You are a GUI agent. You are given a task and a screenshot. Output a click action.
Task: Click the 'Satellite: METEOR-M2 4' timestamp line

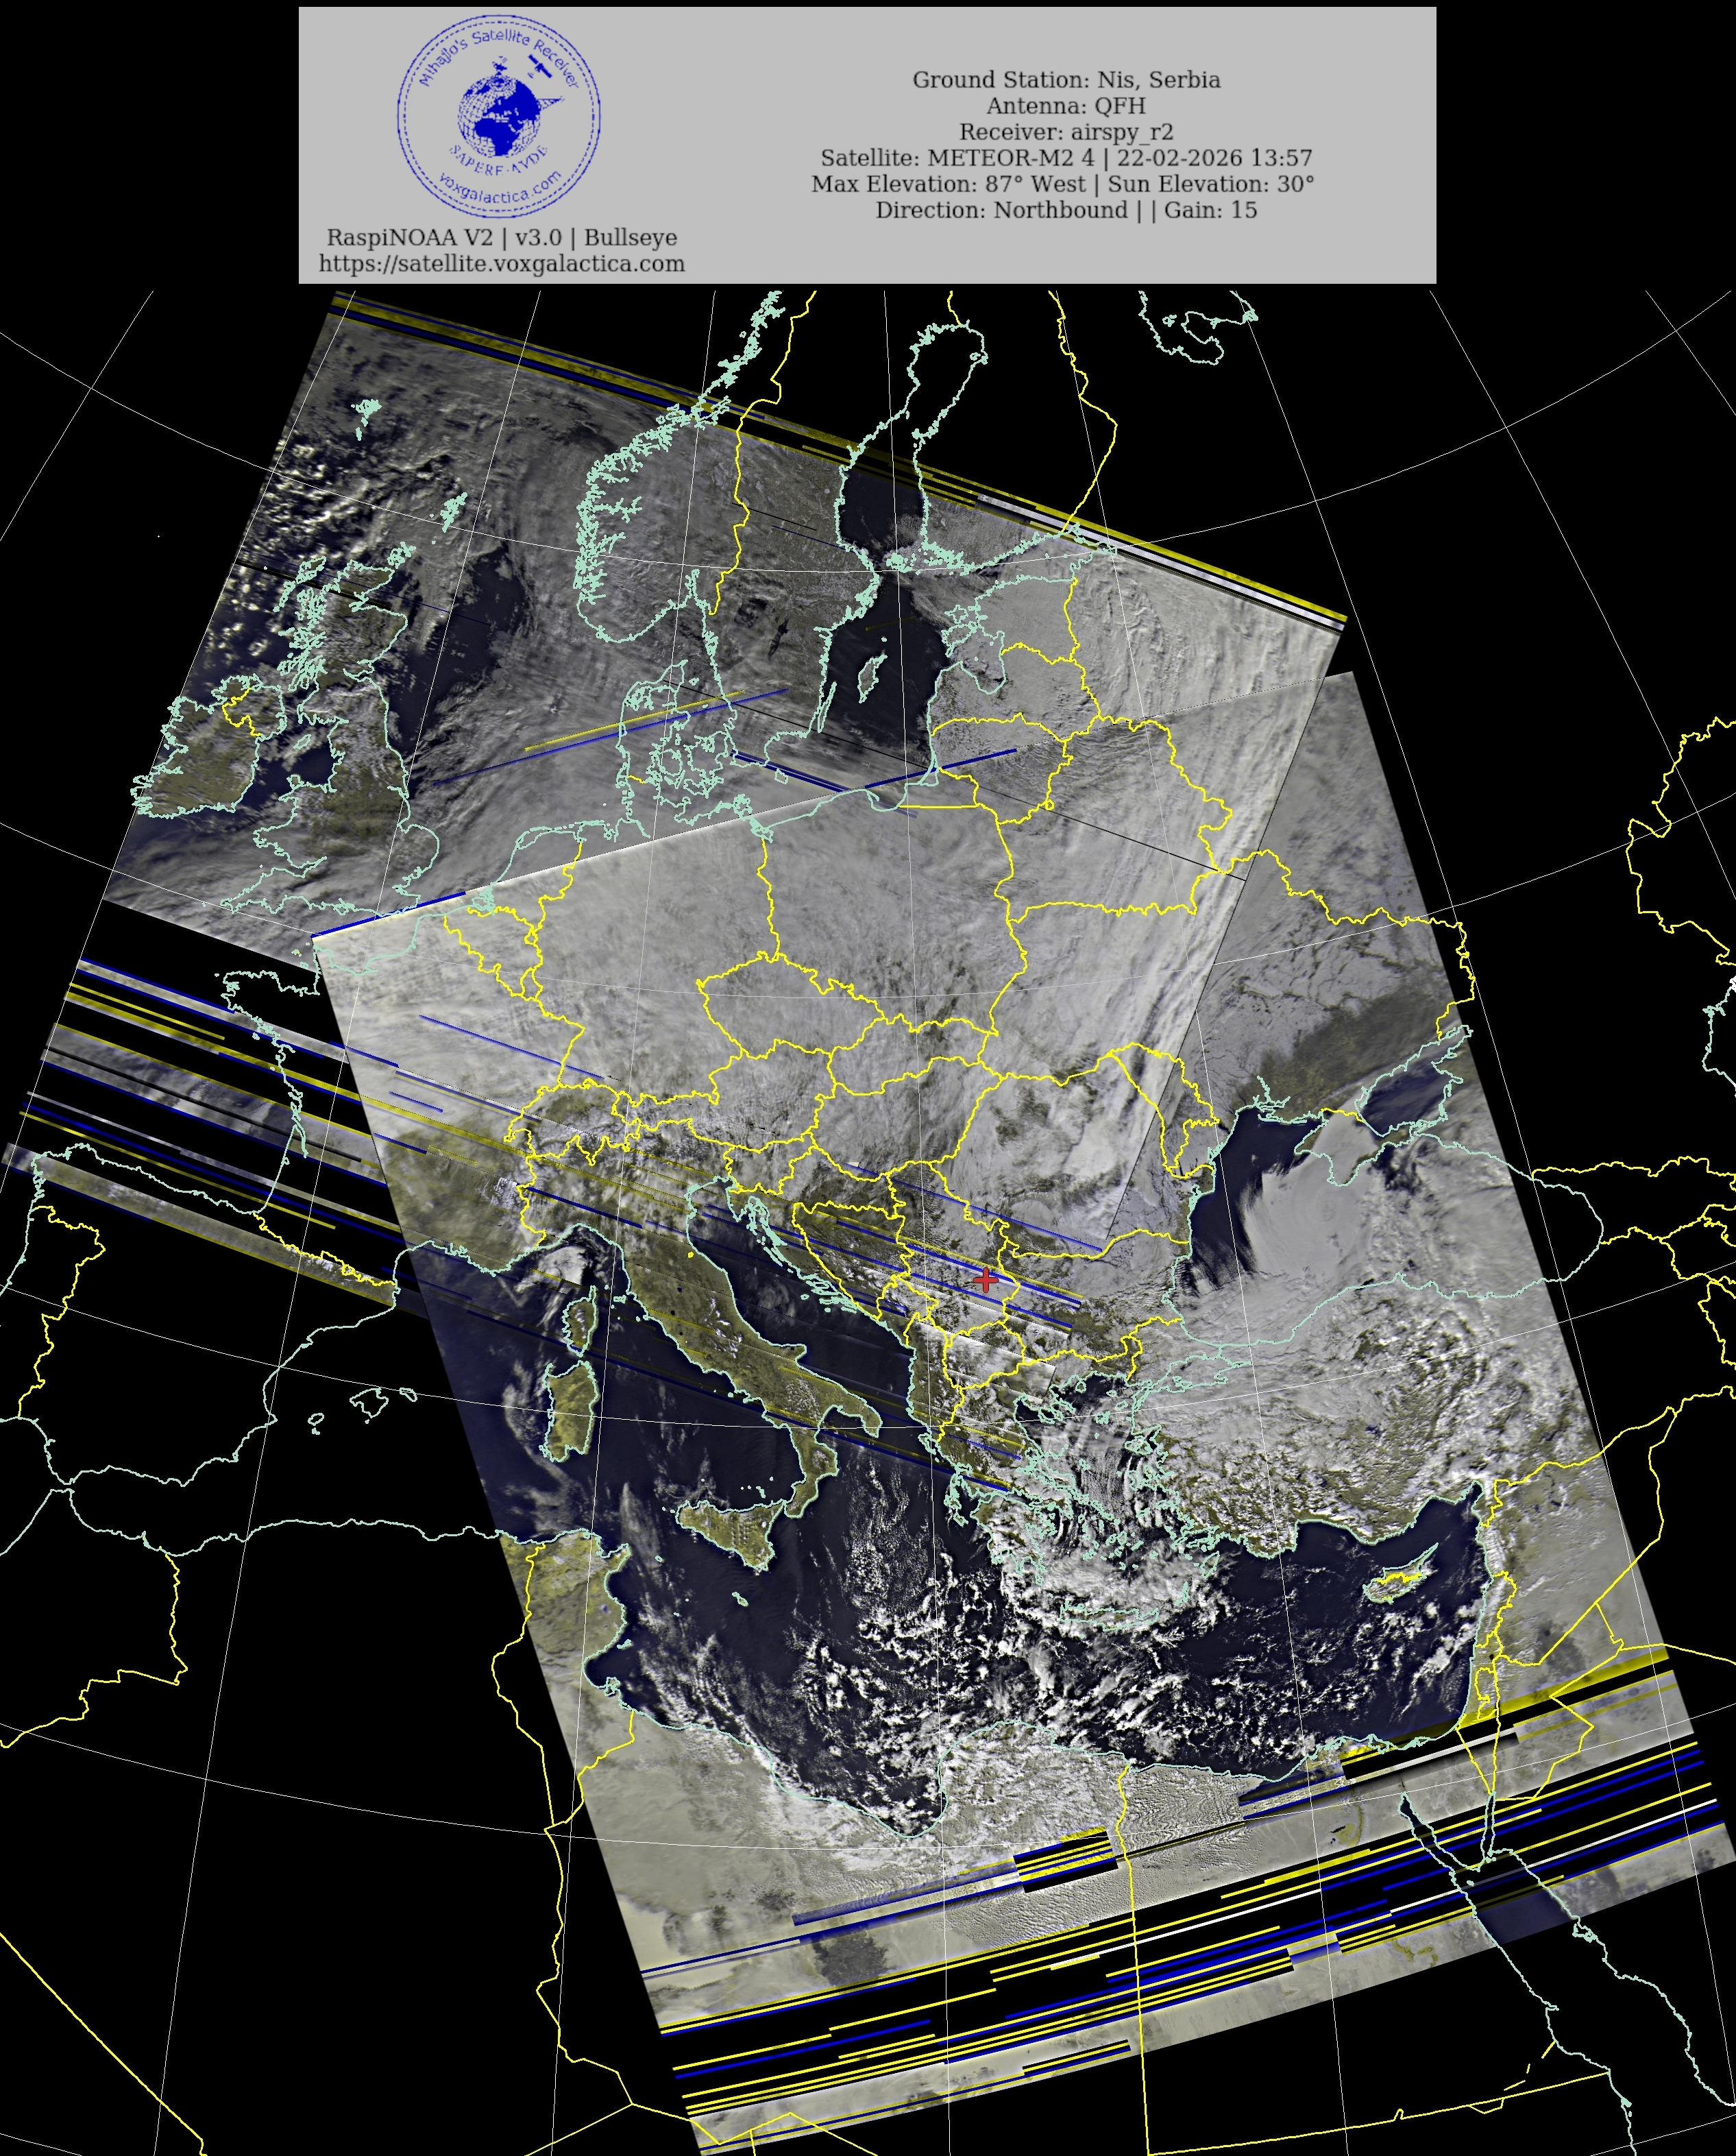click(1066, 158)
